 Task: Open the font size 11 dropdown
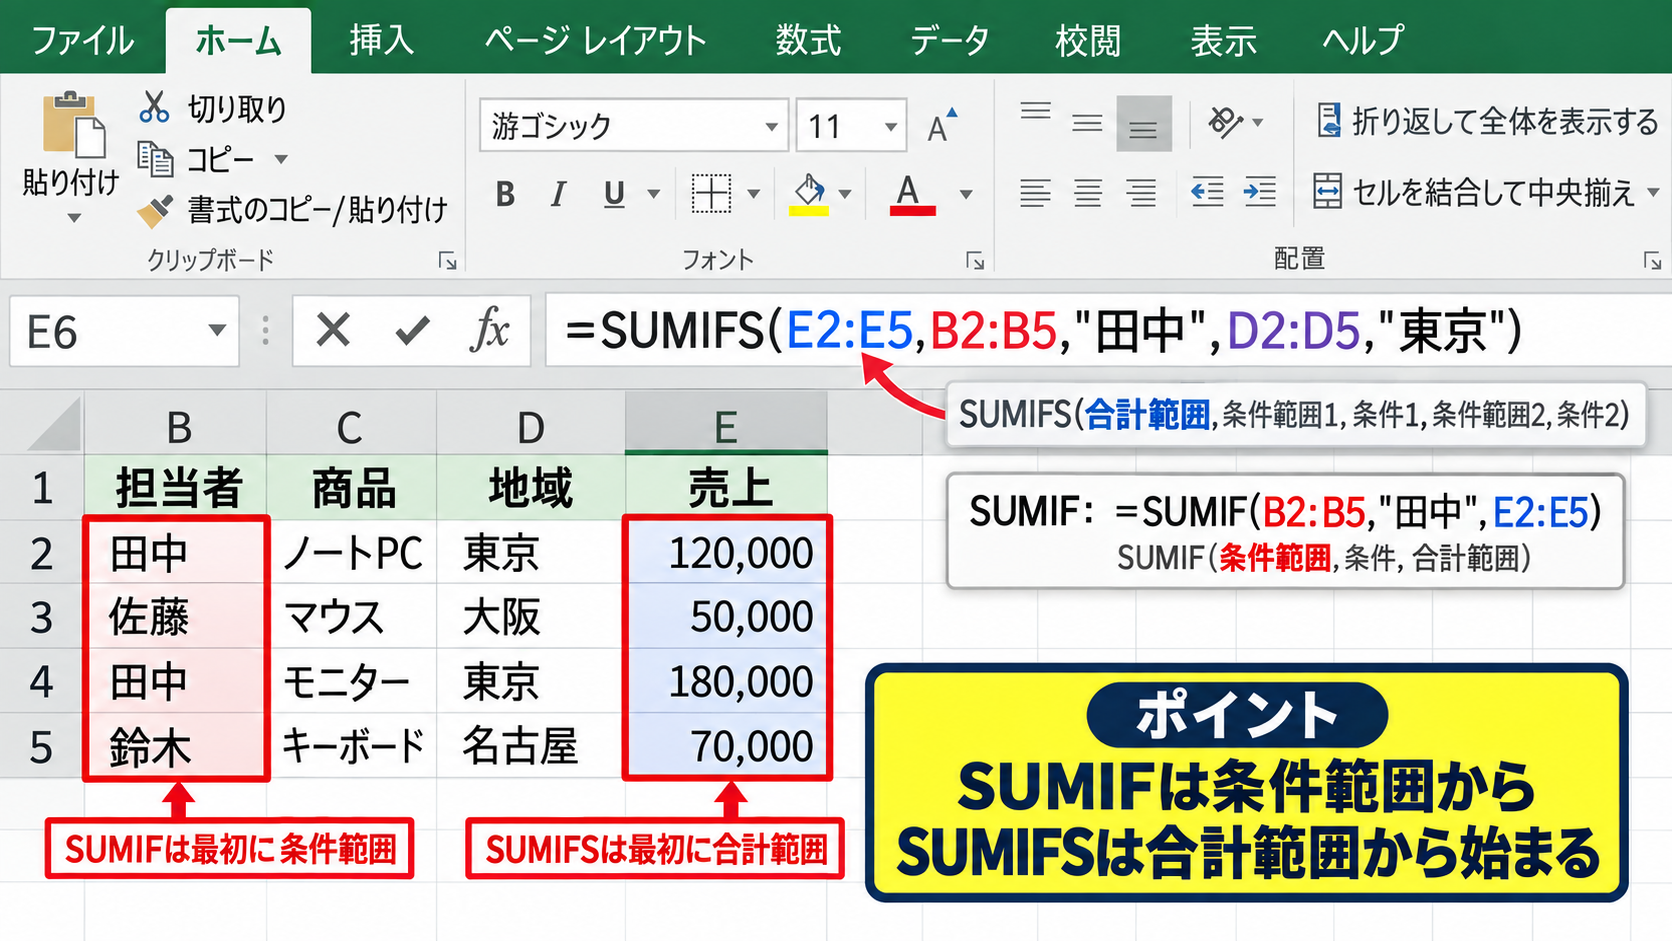(x=890, y=127)
